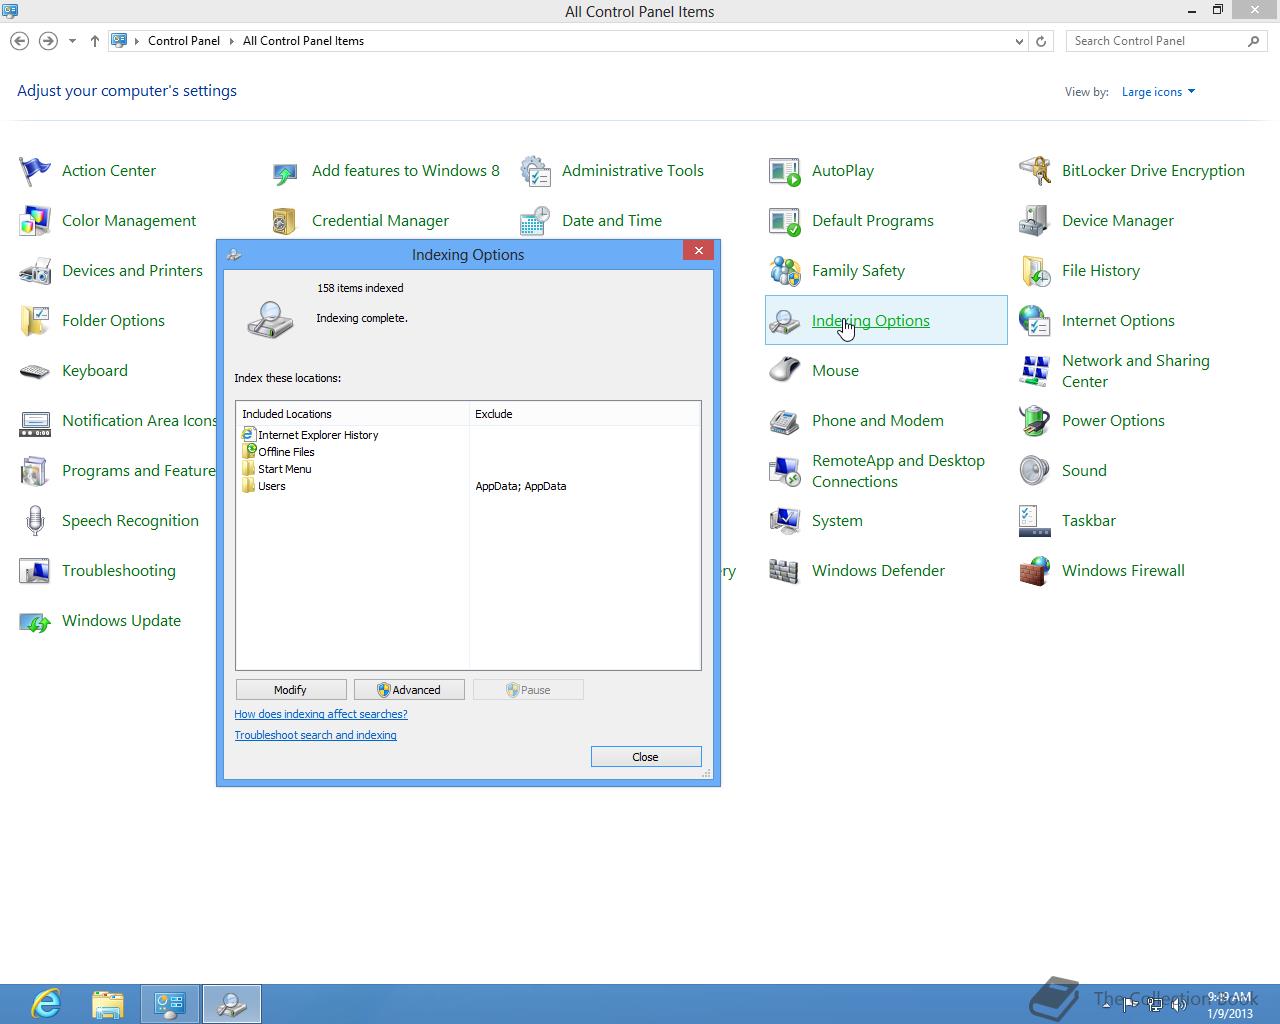
Task: Select Internet Explorer History in locations list
Action: point(310,435)
